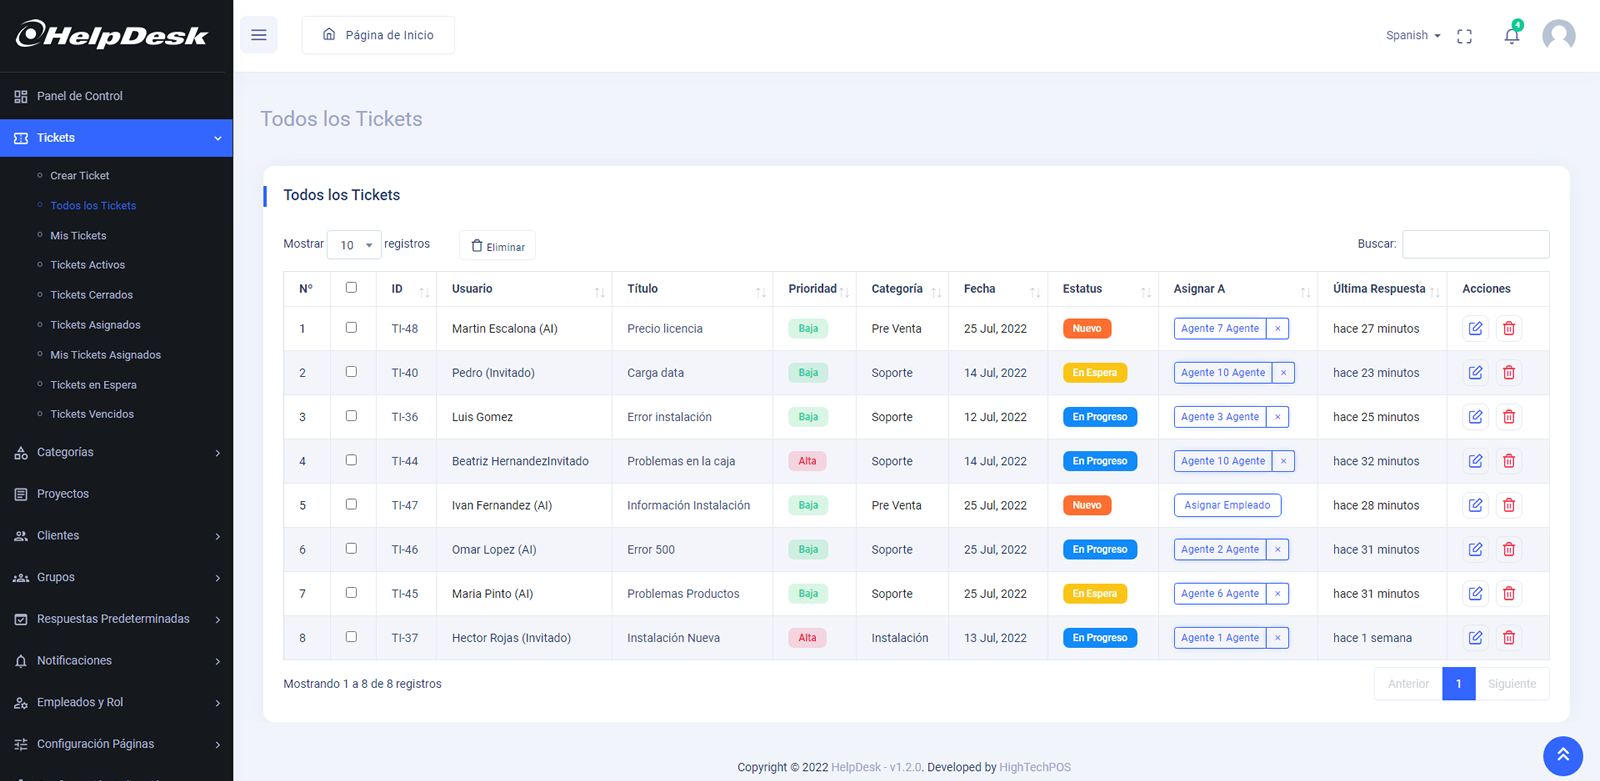The width and height of the screenshot is (1600, 781).
Task: Click the user profile avatar
Action: (x=1558, y=36)
